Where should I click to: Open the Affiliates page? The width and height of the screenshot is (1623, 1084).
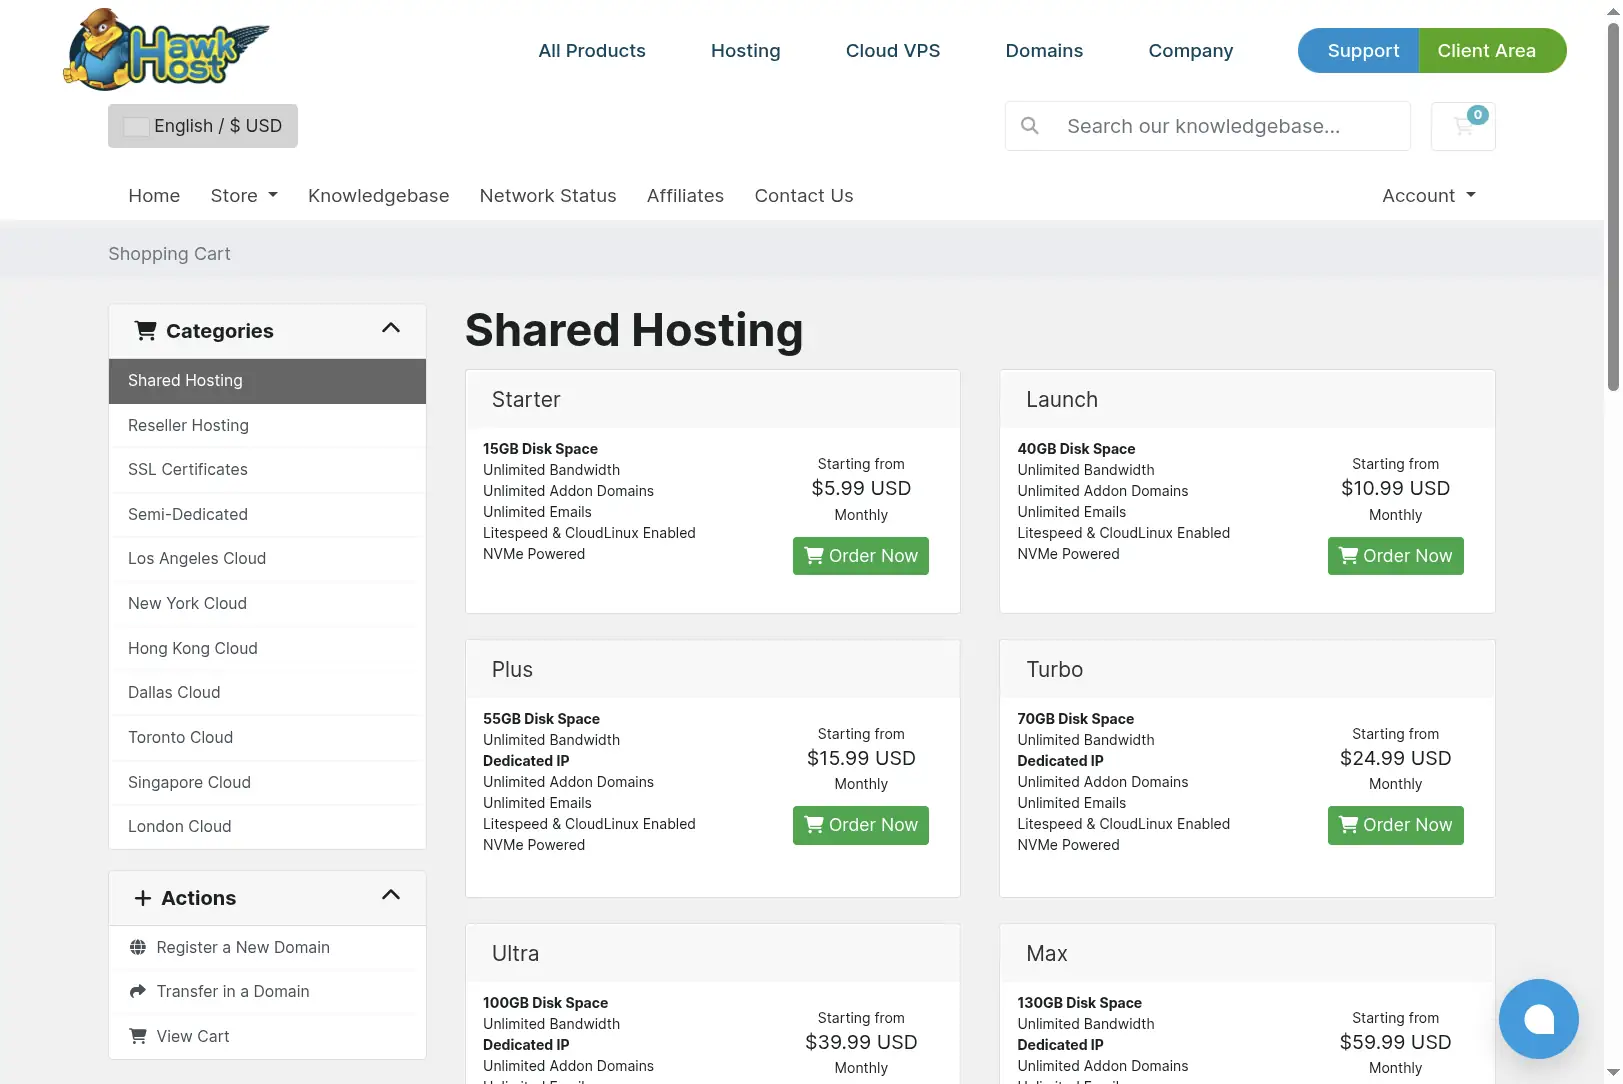(685, 196)
